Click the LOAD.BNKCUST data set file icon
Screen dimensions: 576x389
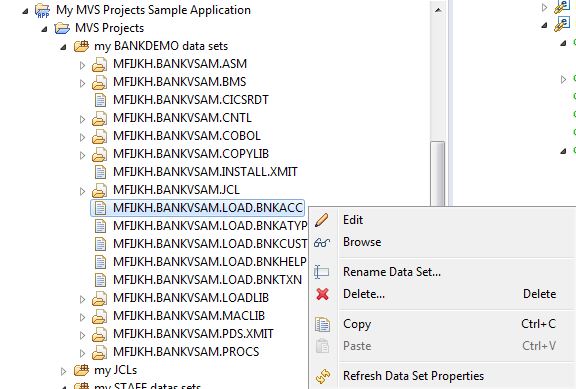coord(100,244)
